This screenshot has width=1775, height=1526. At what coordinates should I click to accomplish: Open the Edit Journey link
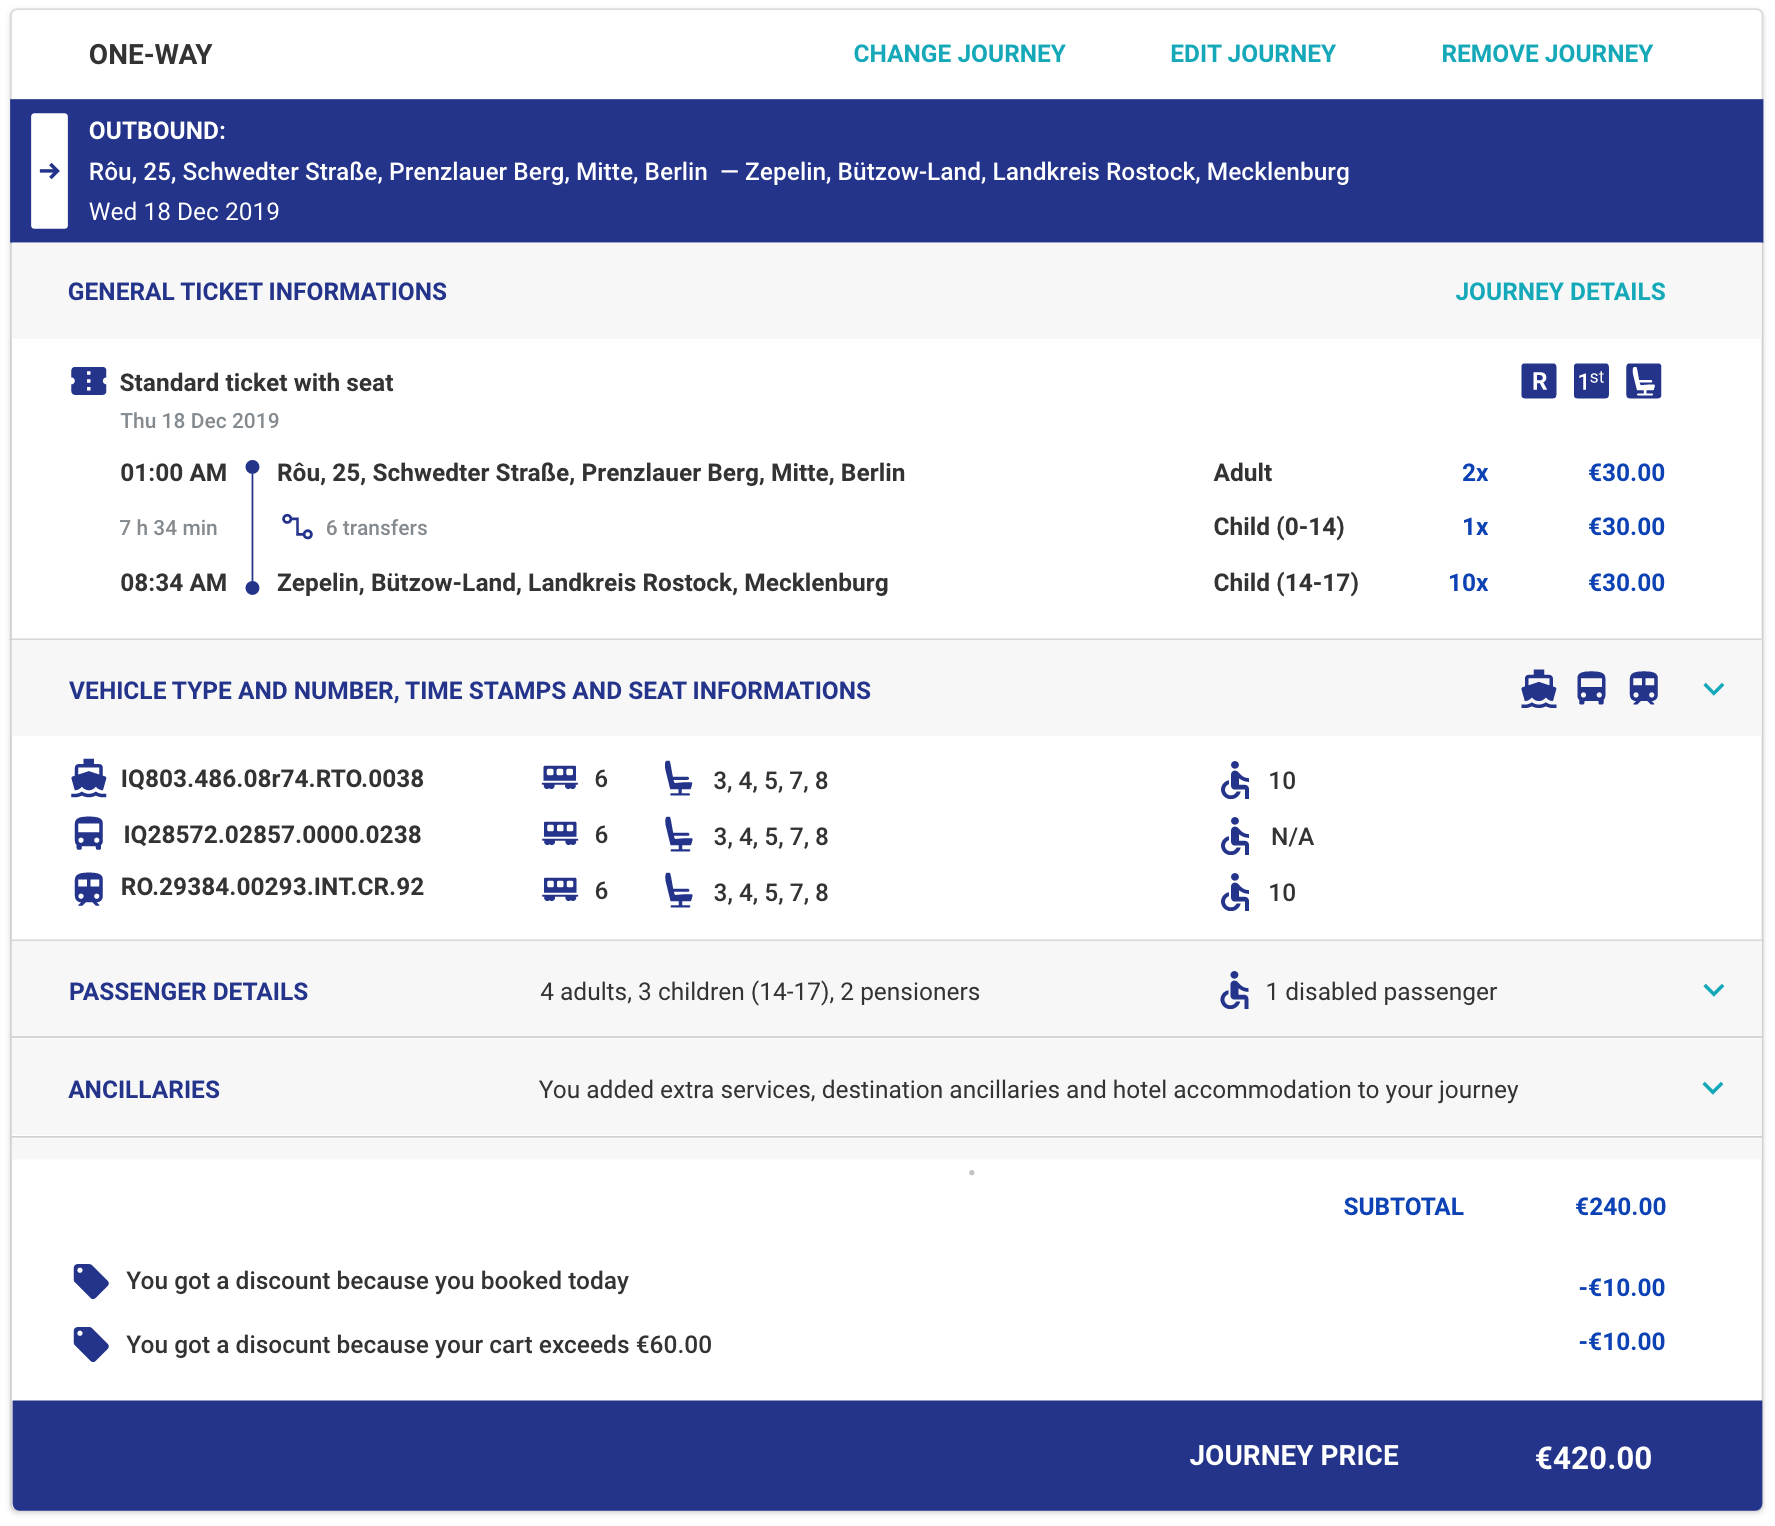1253,54
